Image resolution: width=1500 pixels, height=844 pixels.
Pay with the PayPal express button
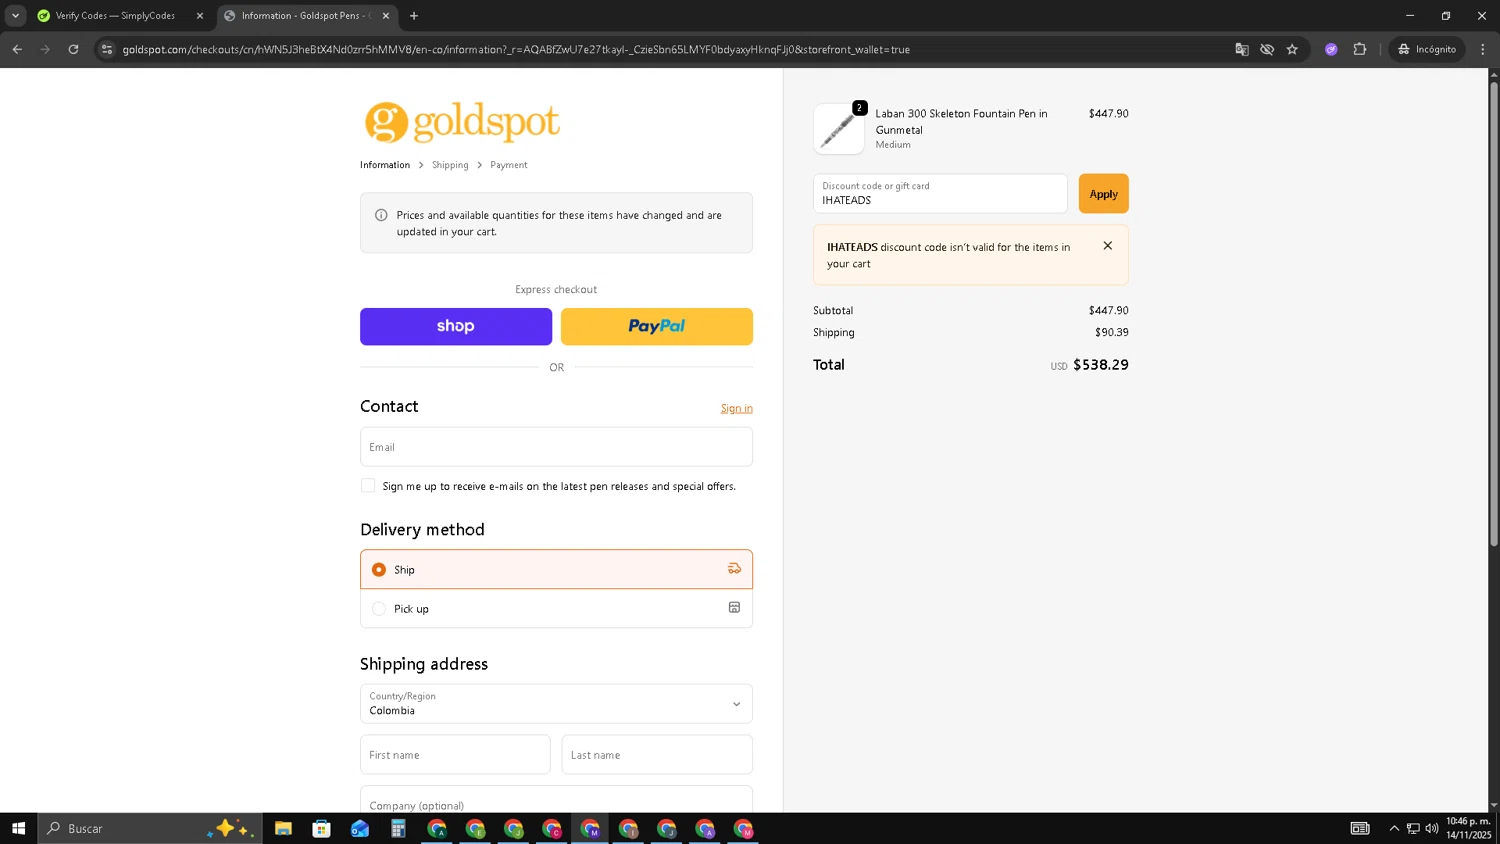tap(657, 326)
